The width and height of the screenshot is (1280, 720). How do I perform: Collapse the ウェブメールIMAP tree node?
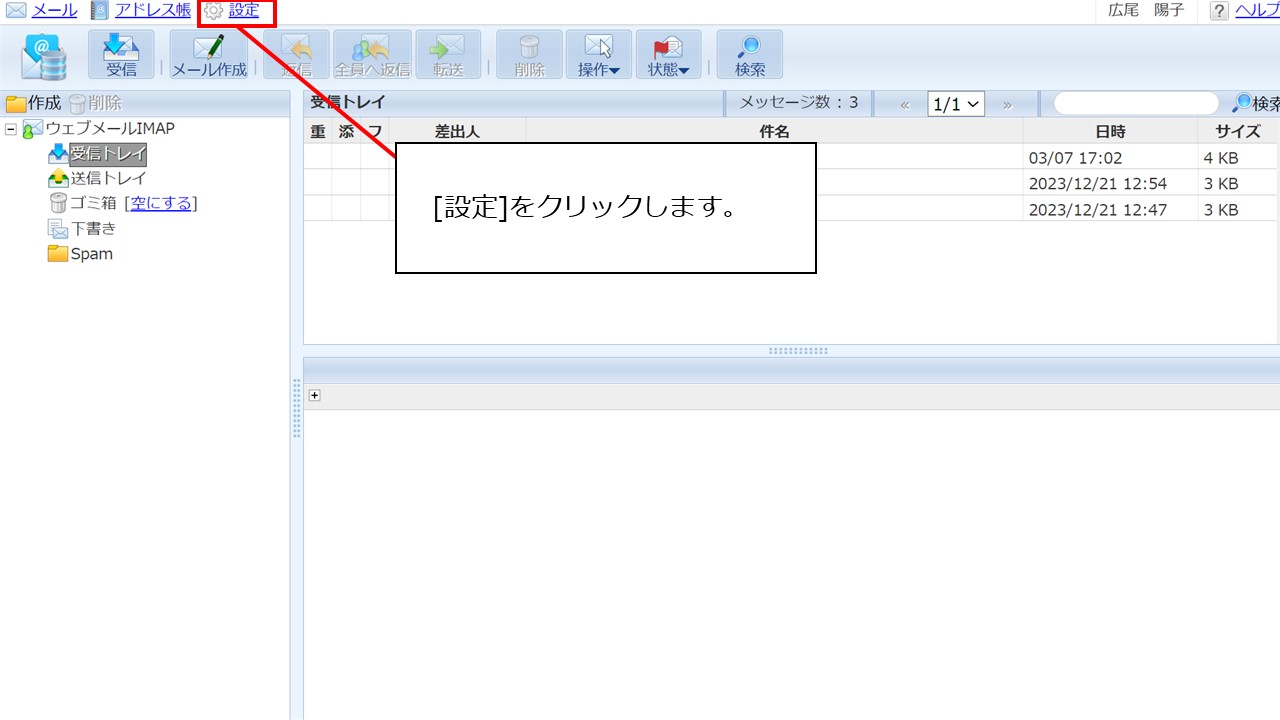[x=11, y=129]
